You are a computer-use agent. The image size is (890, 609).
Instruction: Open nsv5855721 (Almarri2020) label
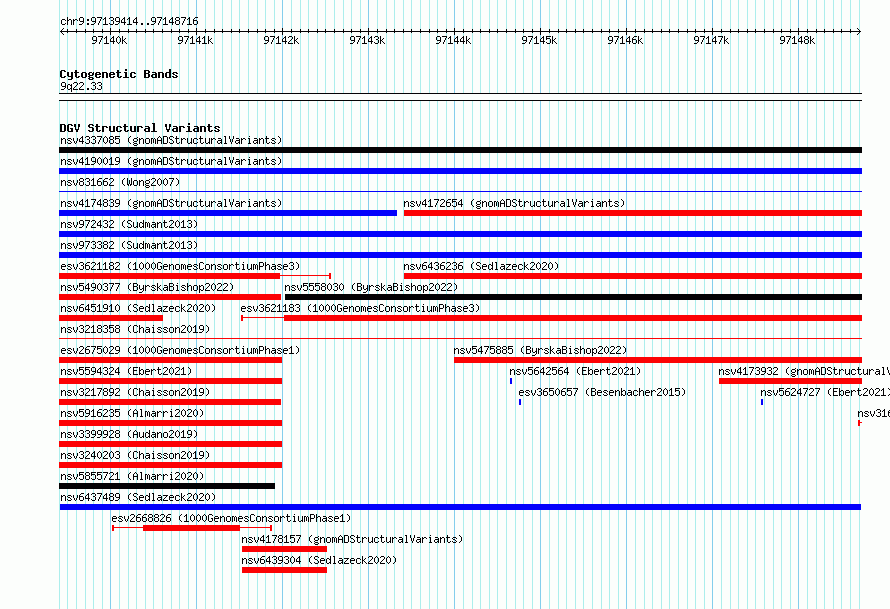132,476
